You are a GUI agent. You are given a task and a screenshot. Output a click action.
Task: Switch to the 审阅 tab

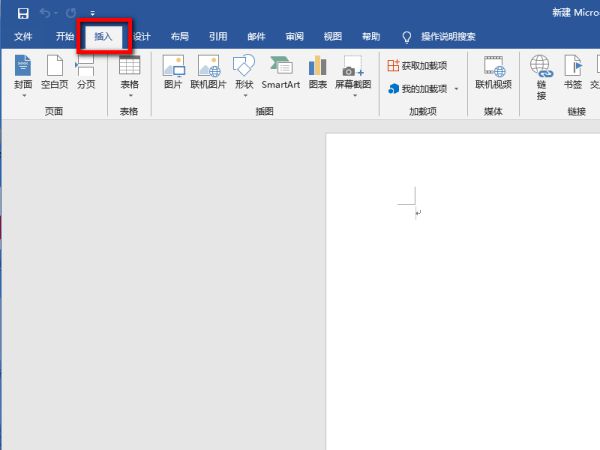(295, 37)
